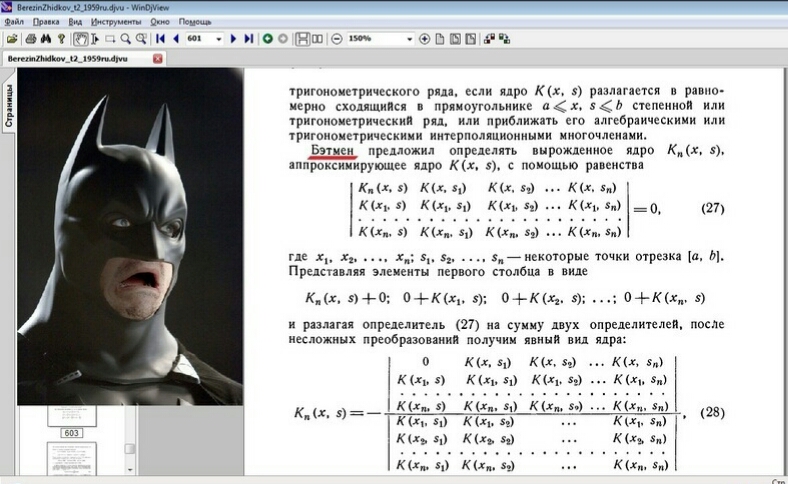Rotate the page right
This screenshot has height=484, width=788.
[x=505, y=39]
